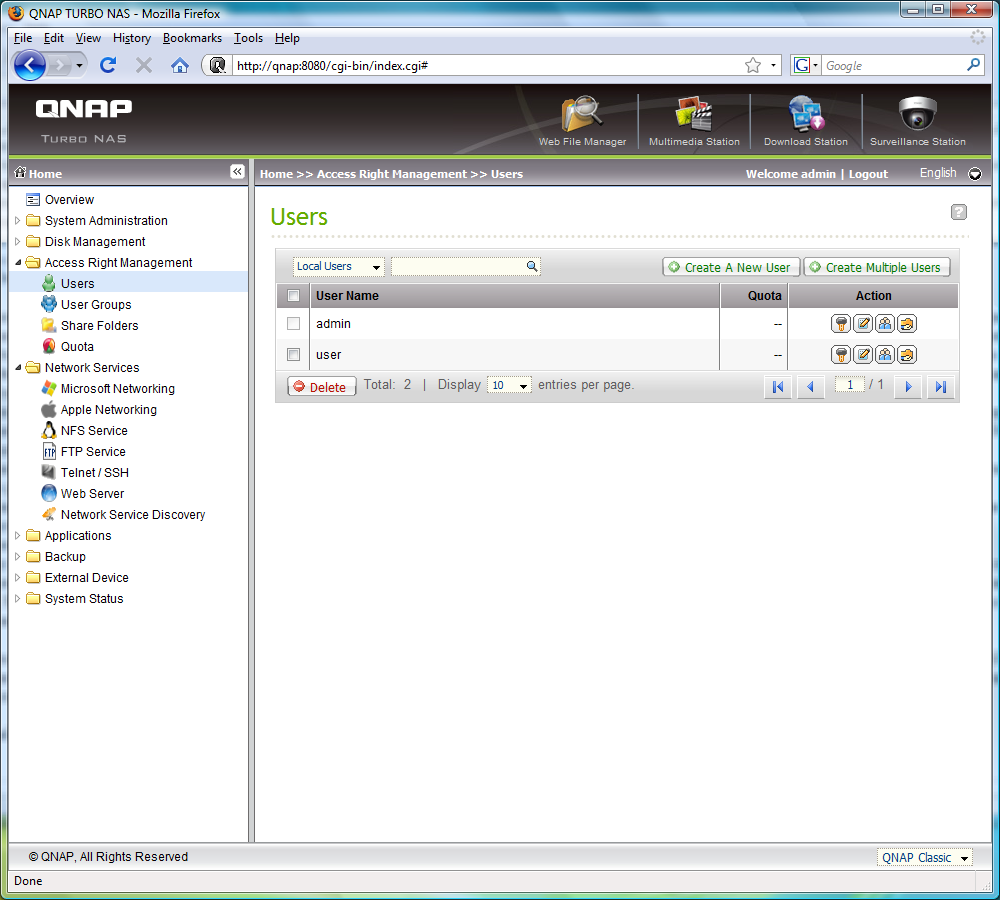Go to first page of users

pos(778,387)
